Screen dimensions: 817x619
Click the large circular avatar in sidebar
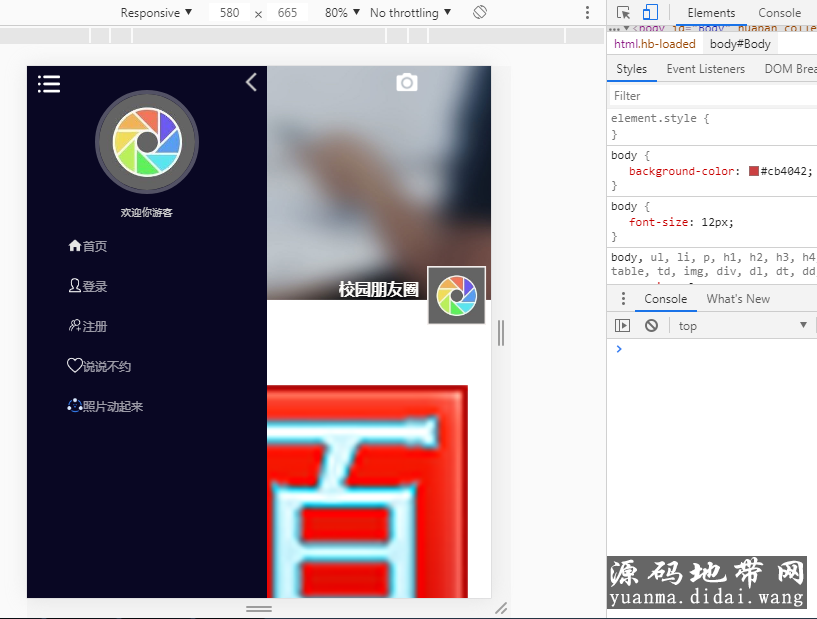click(x=147, y=142)
